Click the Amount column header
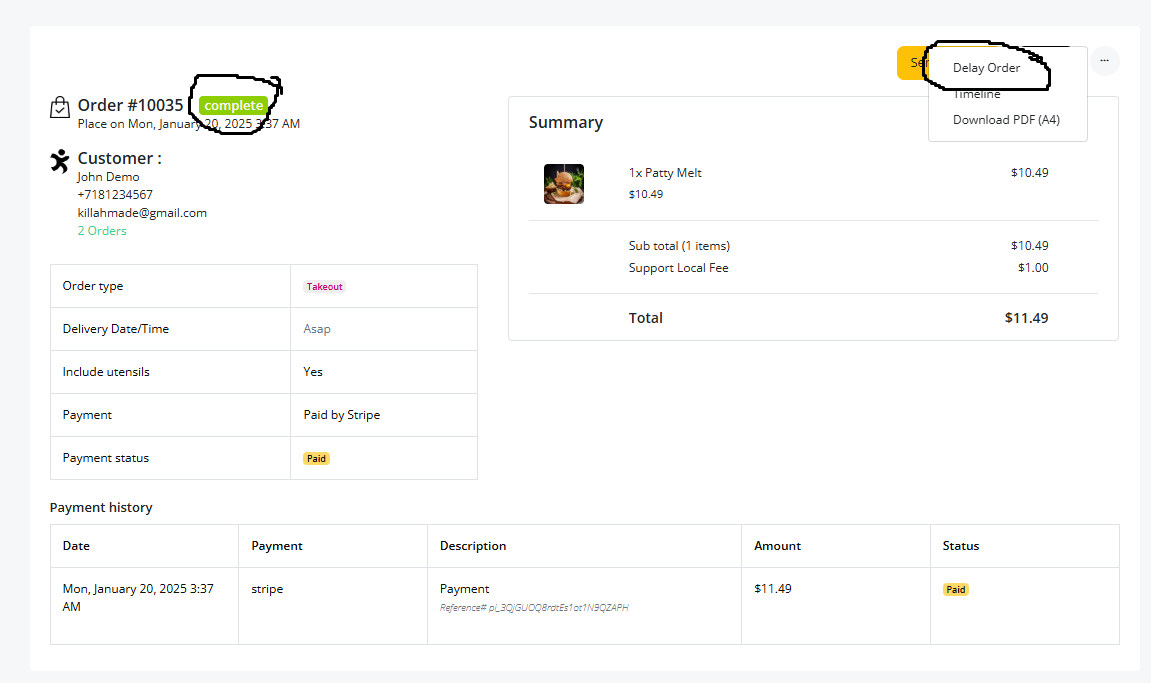 (x=777, y=546)
